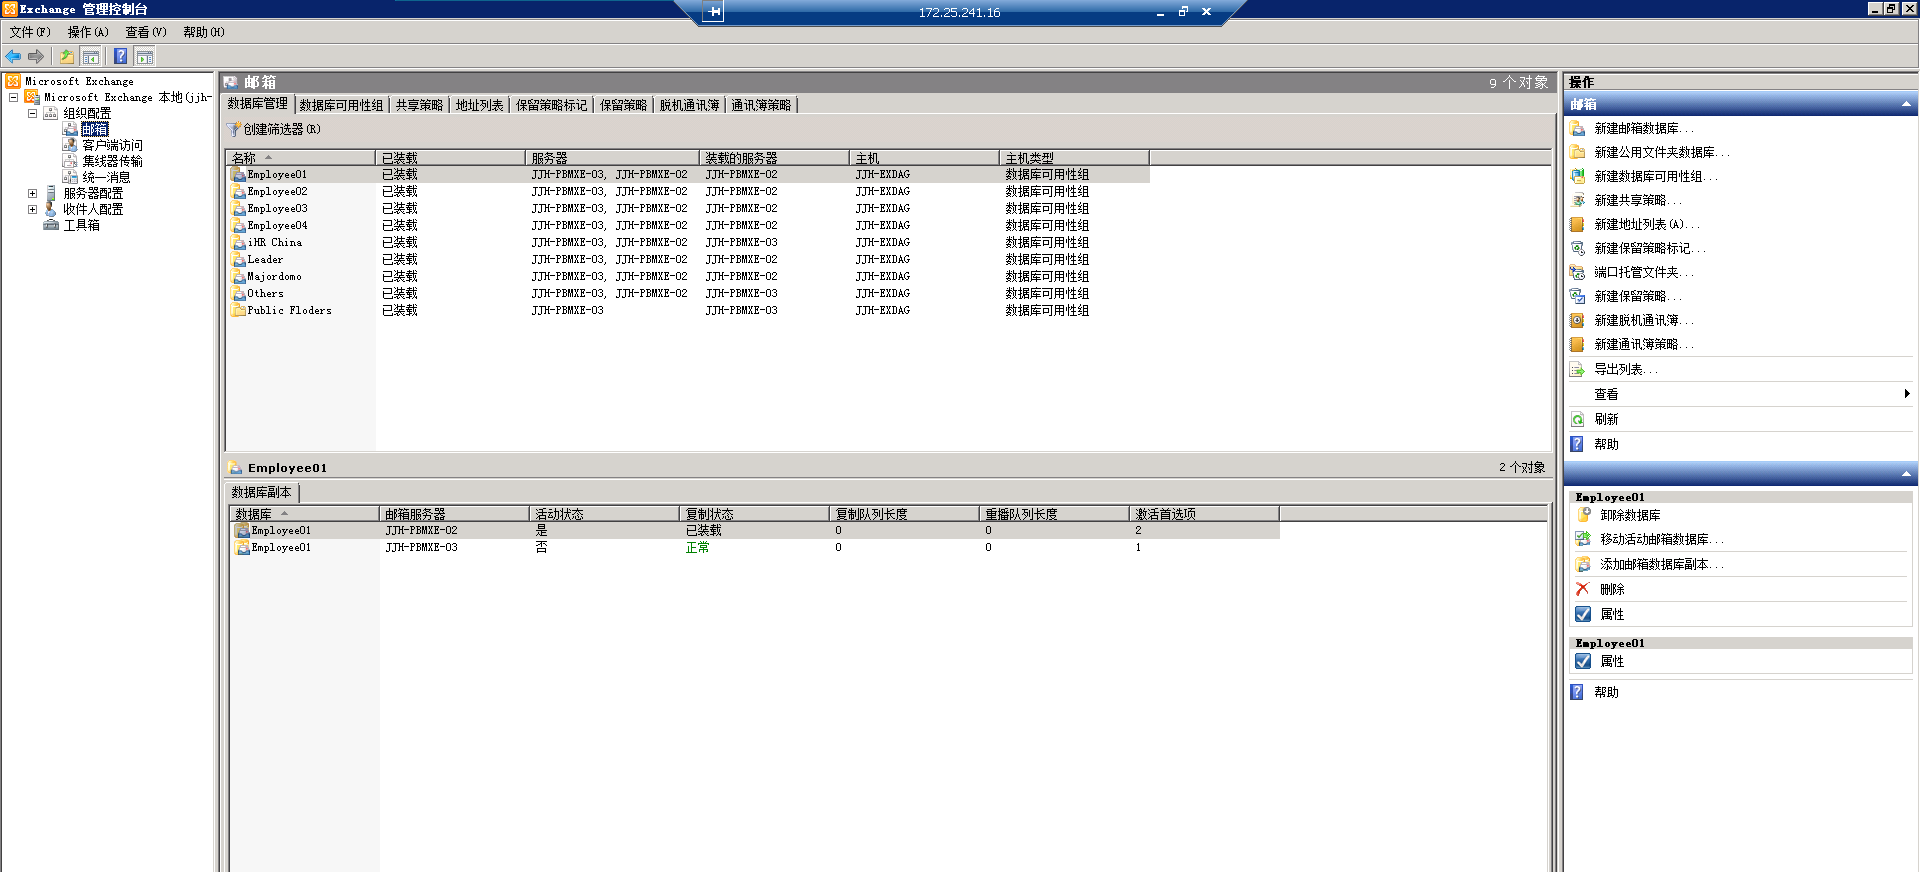Open the 操作(A) menu
The image size is (1920, 872).
coord(88,32)
